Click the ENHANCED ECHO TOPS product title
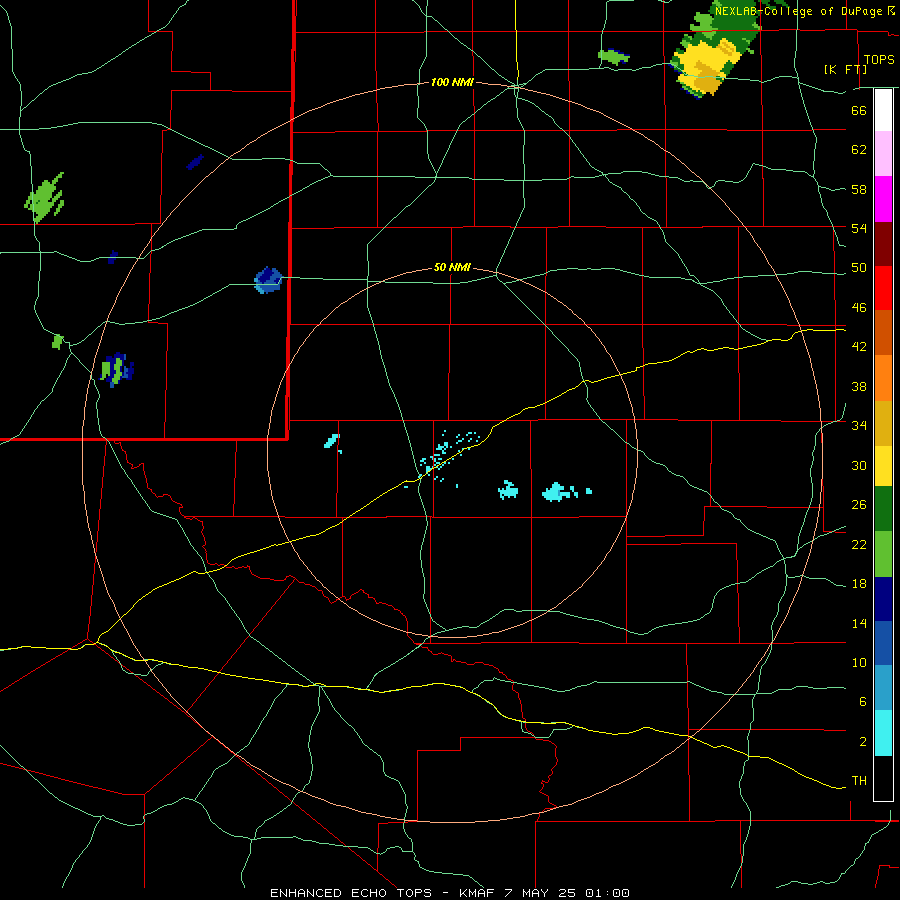Screen dimensions: 900x900 pos(350,893)
